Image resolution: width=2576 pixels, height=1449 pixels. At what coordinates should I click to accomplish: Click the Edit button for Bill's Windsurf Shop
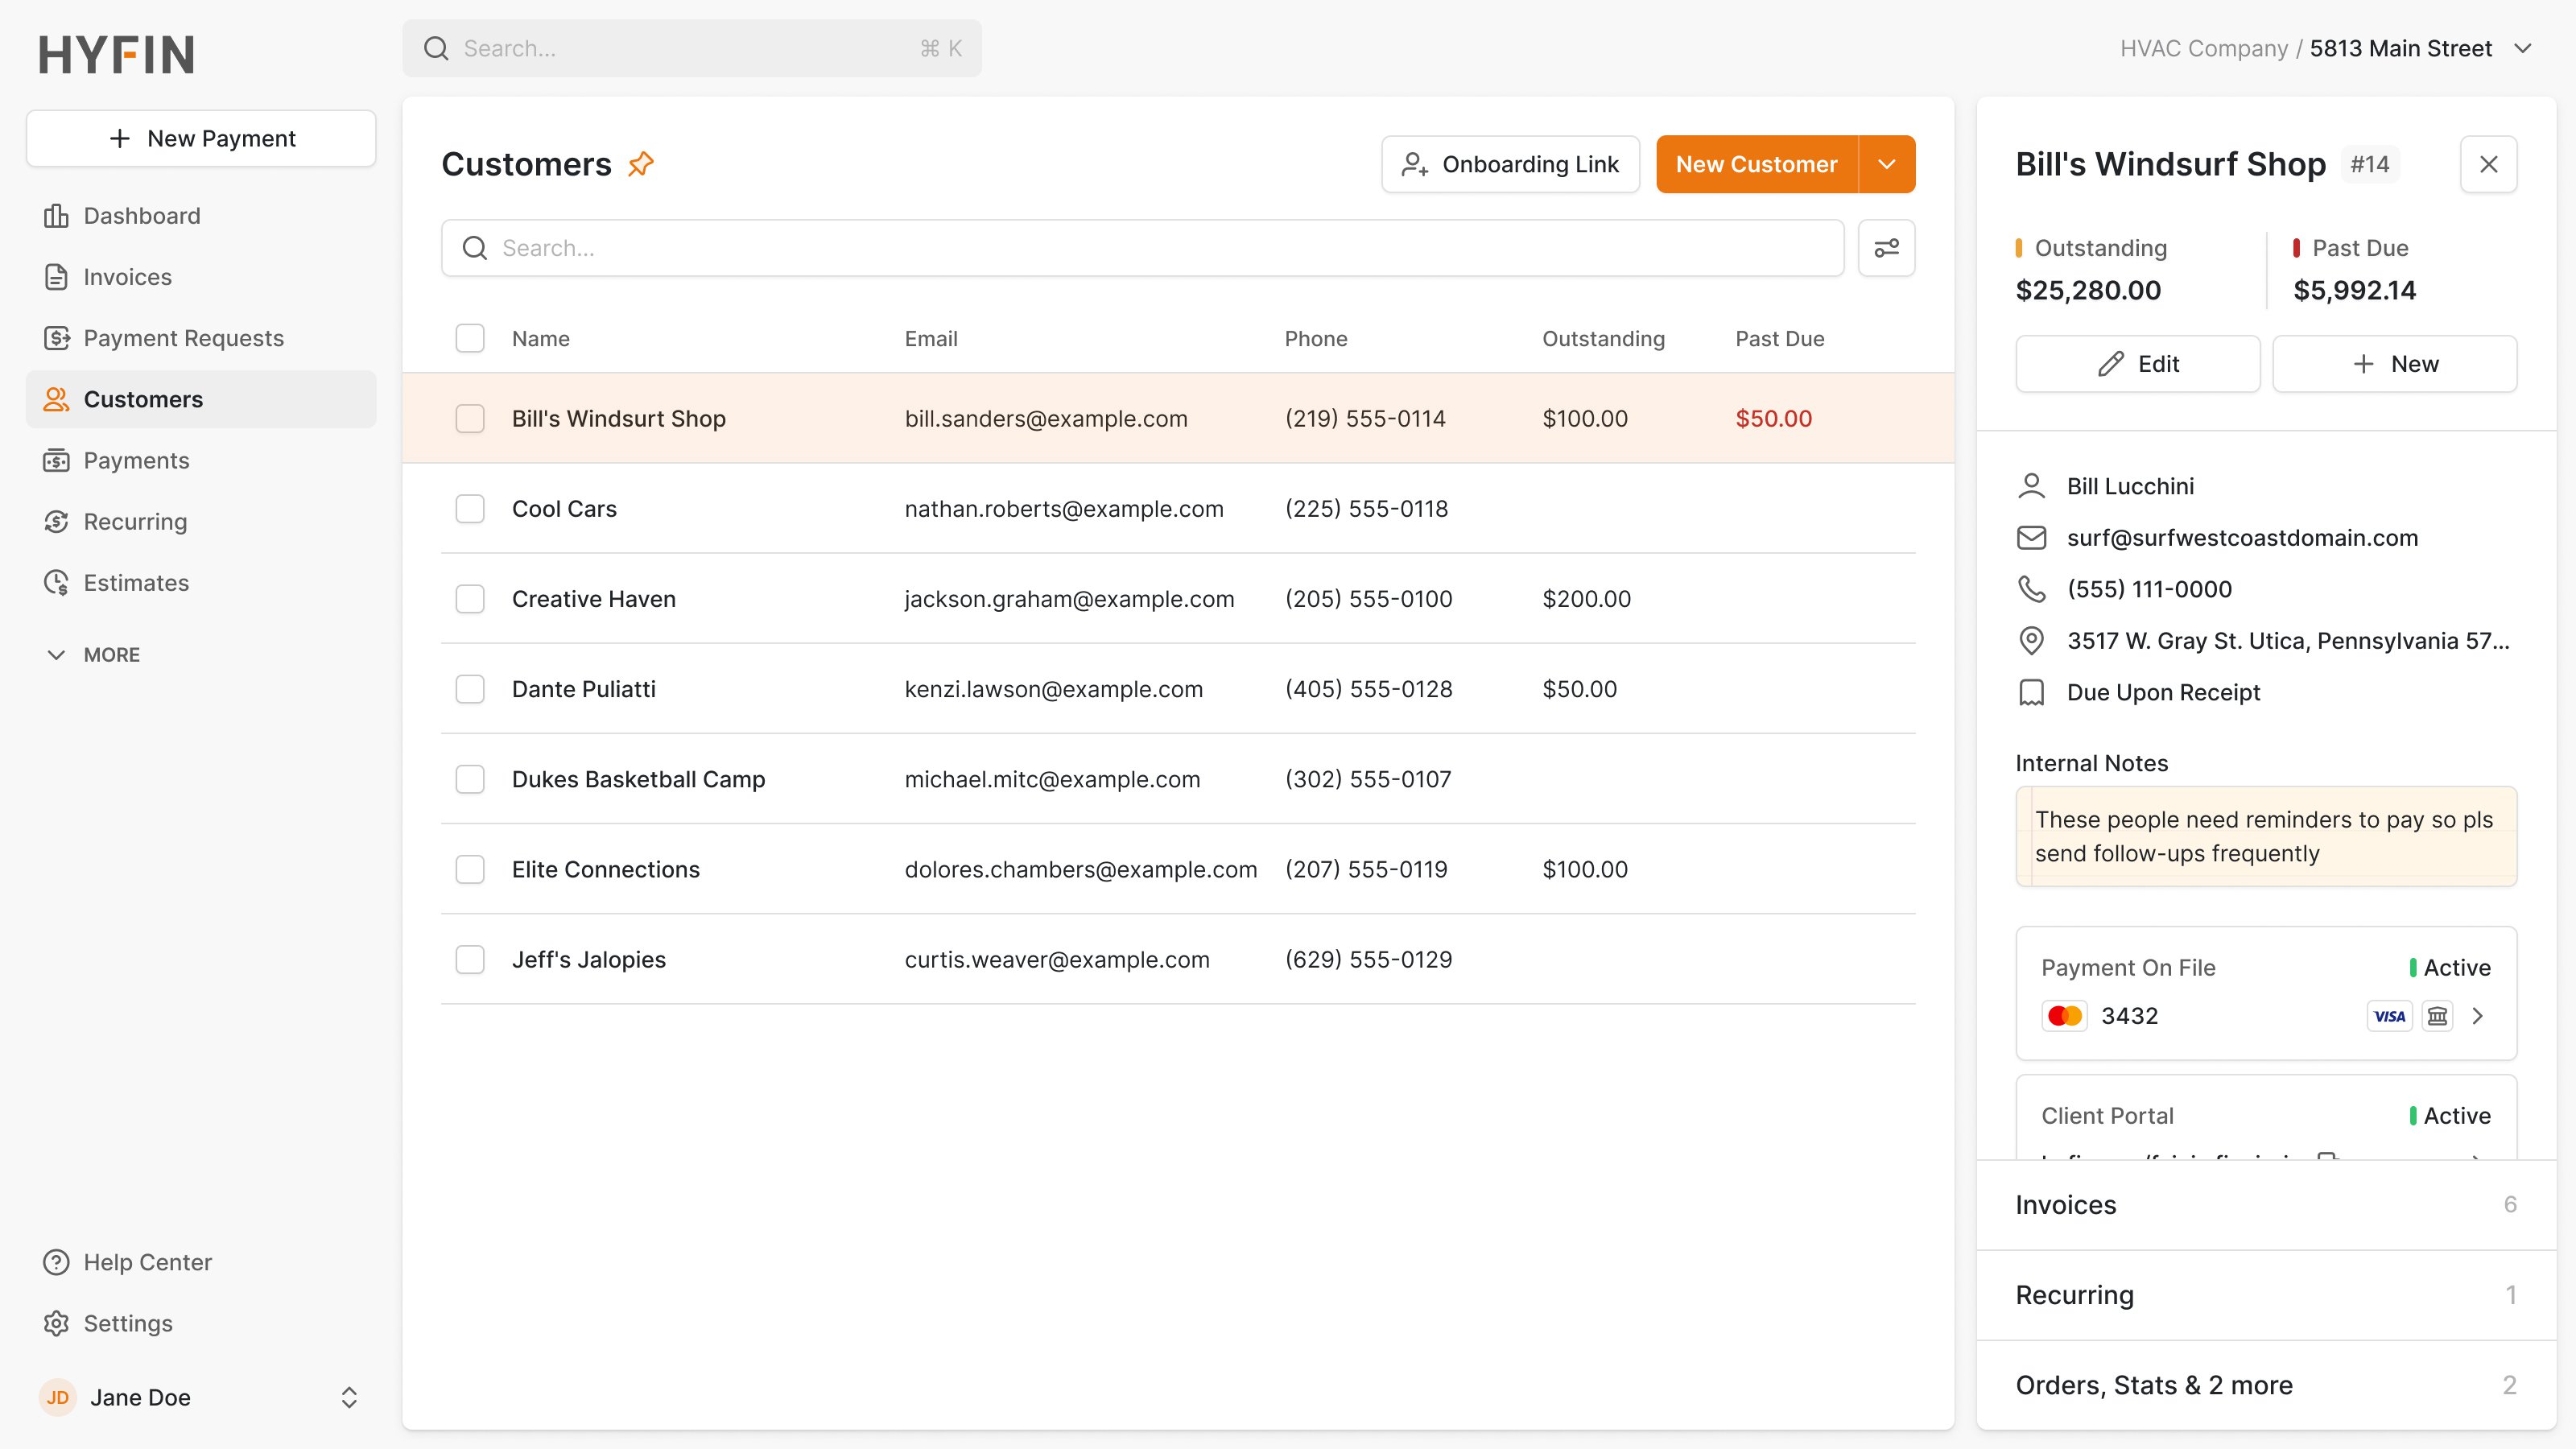tap(2137, 364)
